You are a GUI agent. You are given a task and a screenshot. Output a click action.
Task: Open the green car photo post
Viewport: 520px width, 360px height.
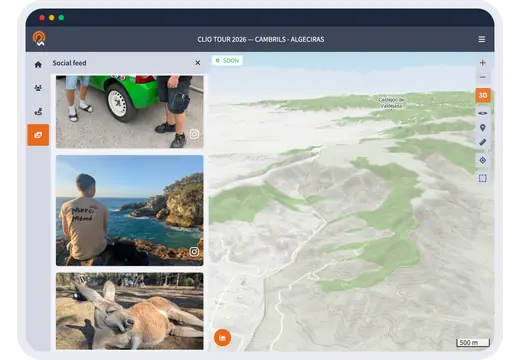pyautogui.click(x=130, y=112)
